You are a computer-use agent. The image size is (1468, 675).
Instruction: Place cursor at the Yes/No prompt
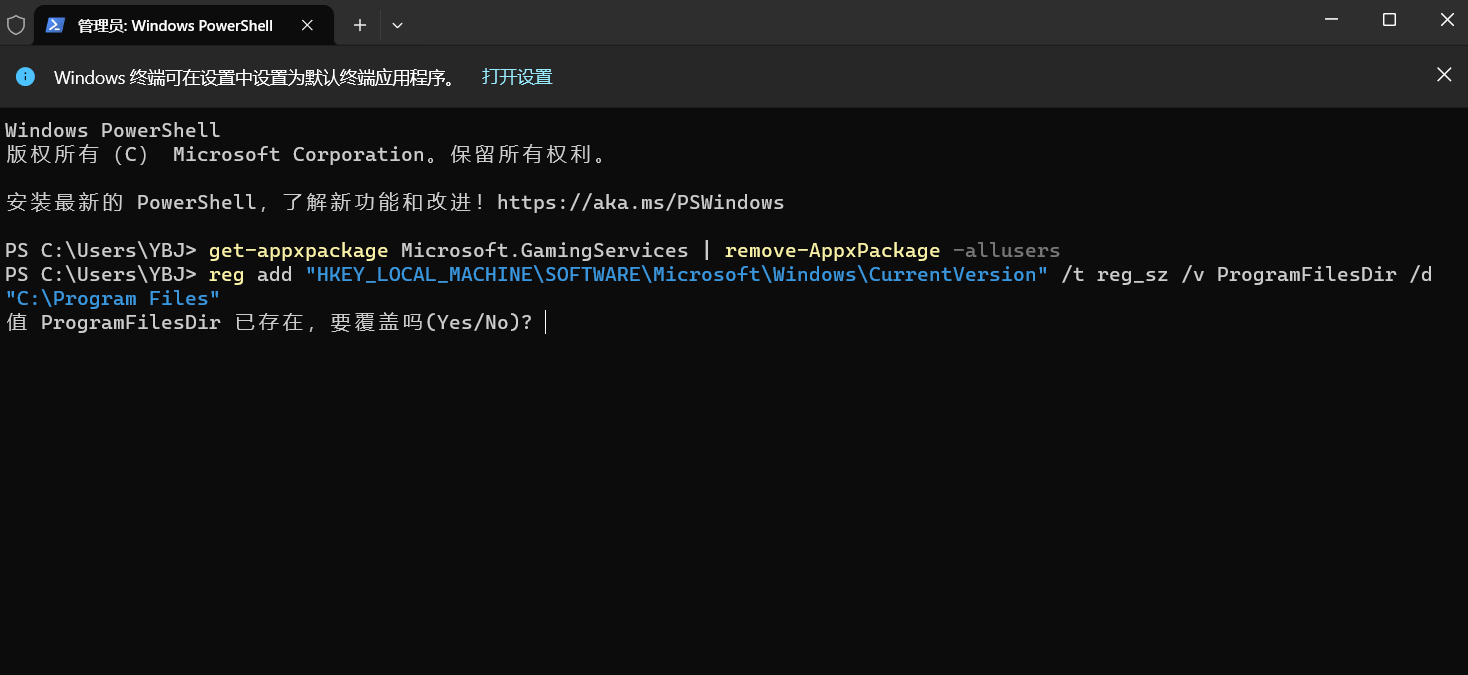pyautogui.click(x=544, y=322)
